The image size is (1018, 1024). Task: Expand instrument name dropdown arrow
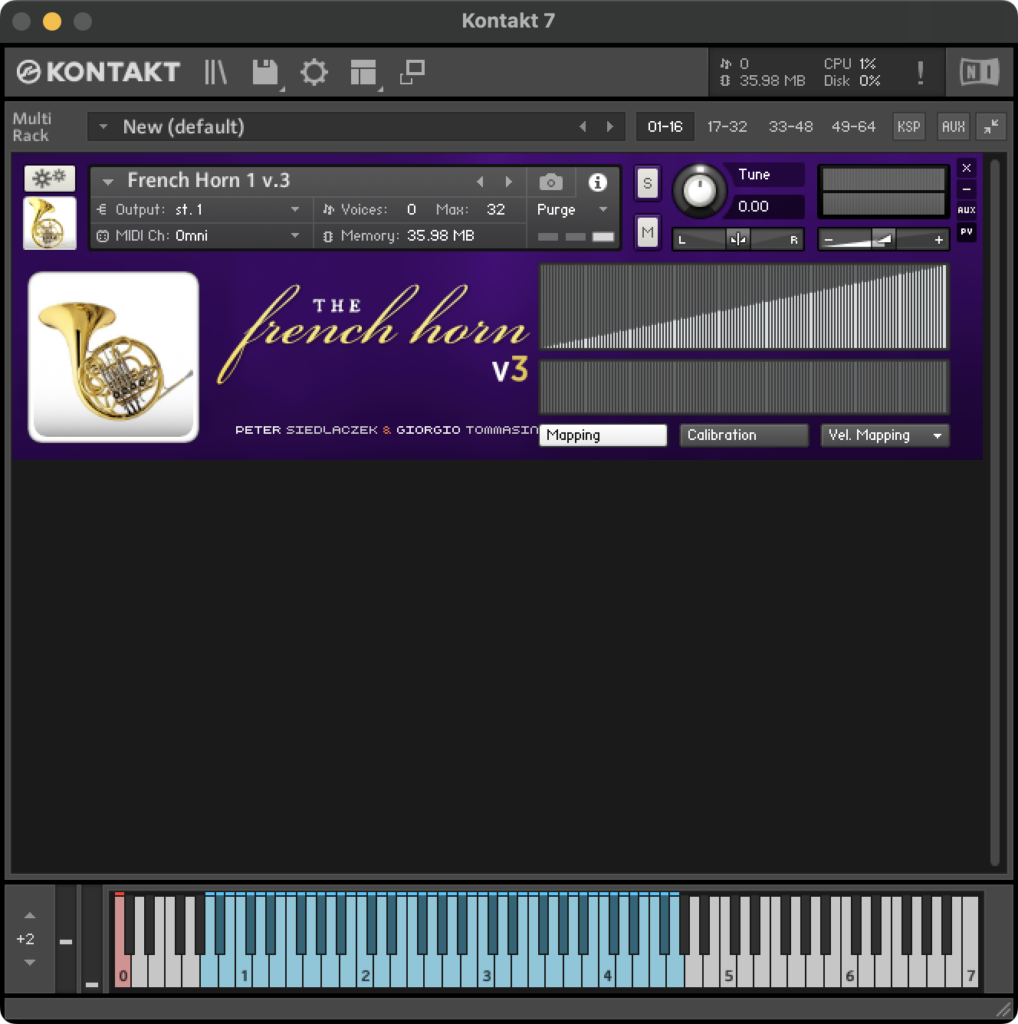(108, 182)
